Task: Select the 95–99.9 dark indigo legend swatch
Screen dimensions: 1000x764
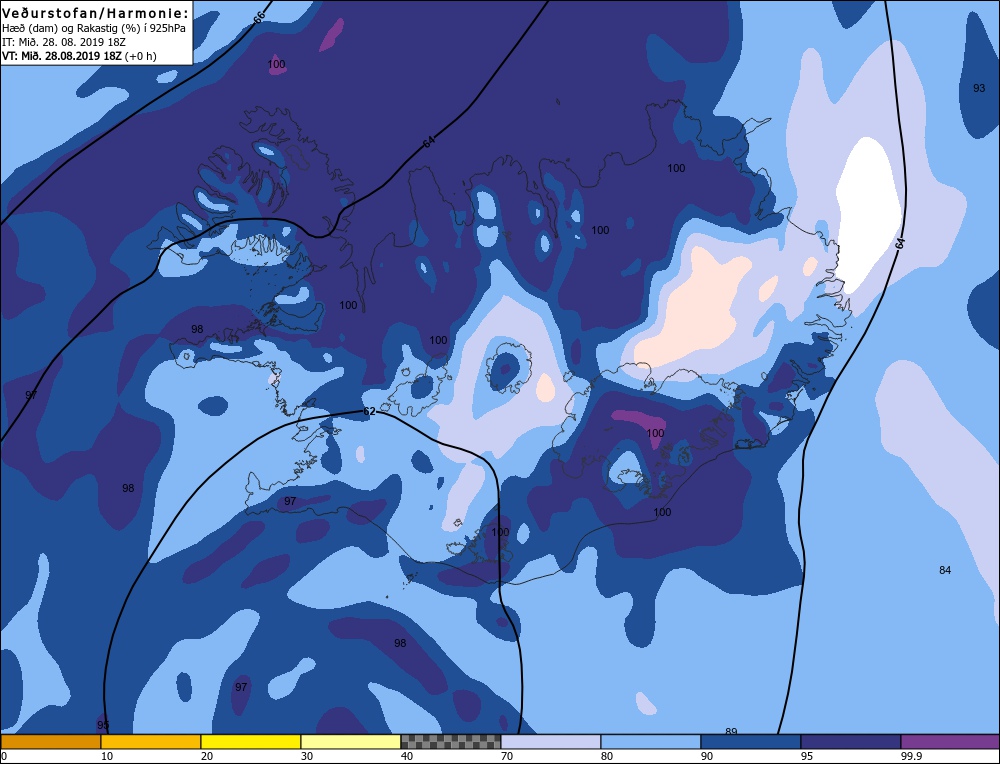Action: 851,742
